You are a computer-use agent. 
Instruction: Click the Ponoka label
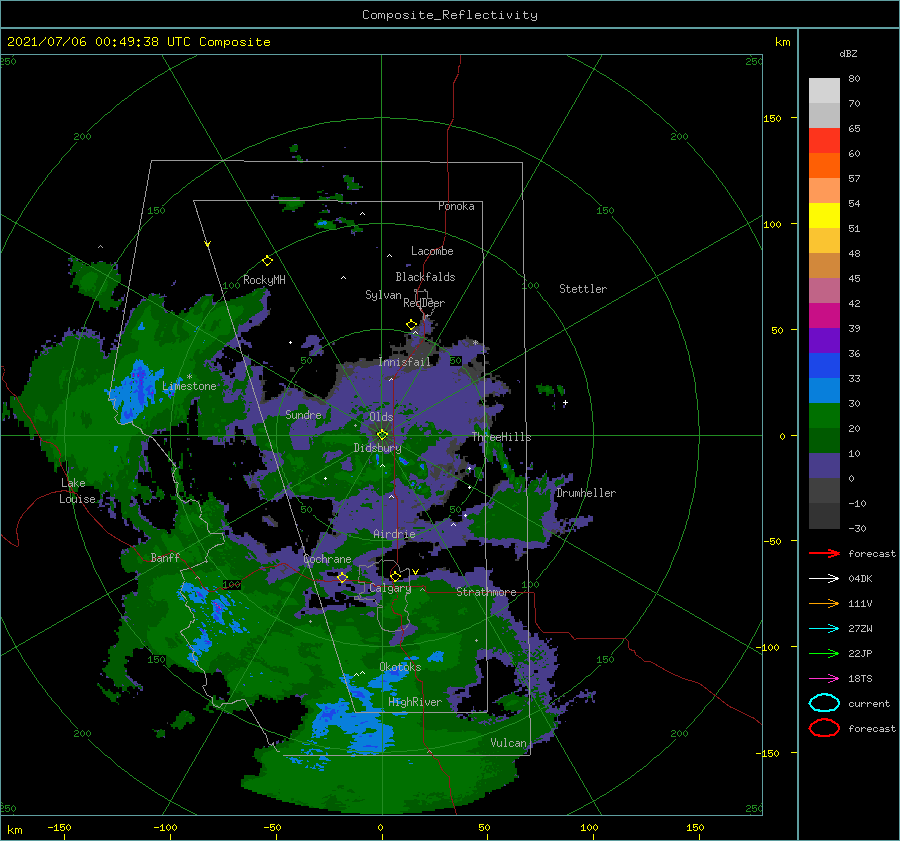(456, 206)
